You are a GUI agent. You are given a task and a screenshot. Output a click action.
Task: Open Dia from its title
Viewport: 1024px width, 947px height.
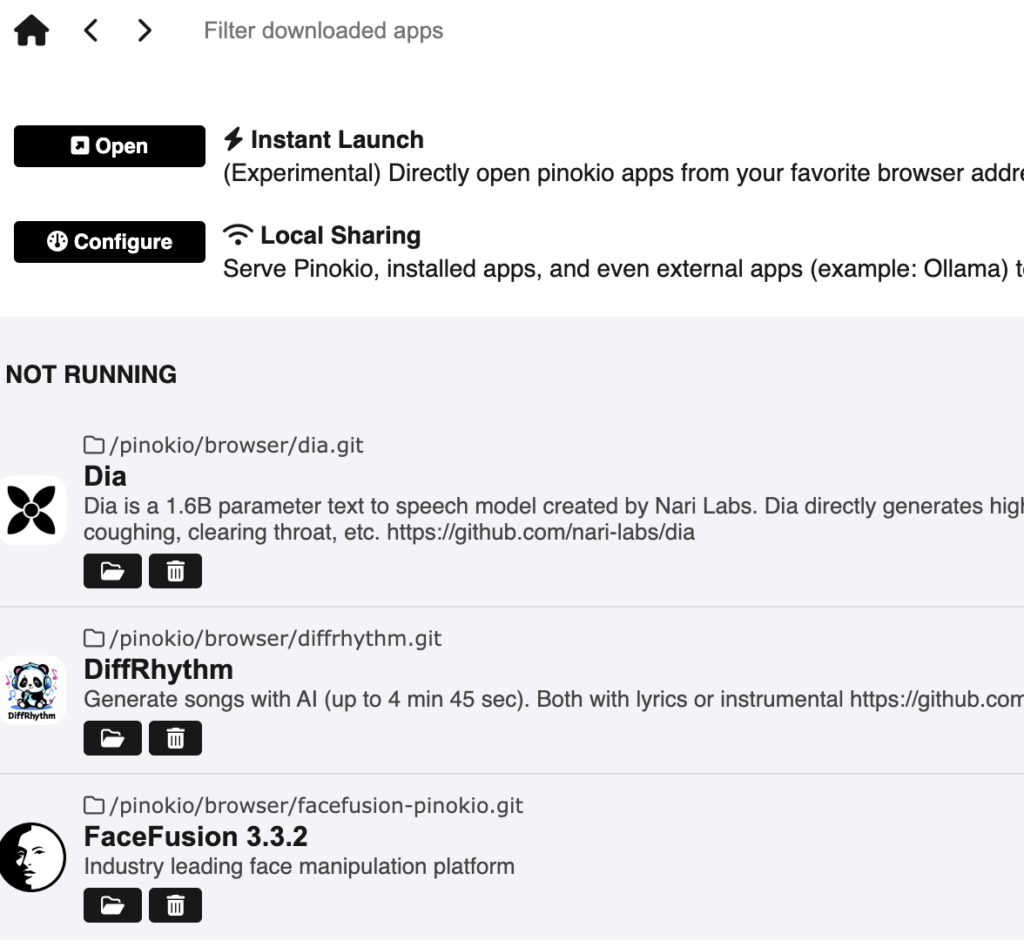(105, 476)
